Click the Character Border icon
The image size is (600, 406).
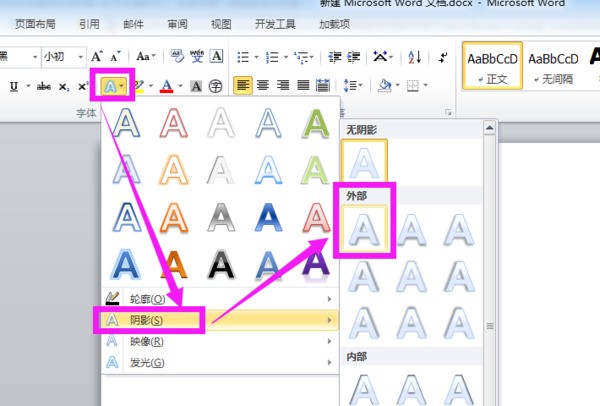[x=216, y=57]
